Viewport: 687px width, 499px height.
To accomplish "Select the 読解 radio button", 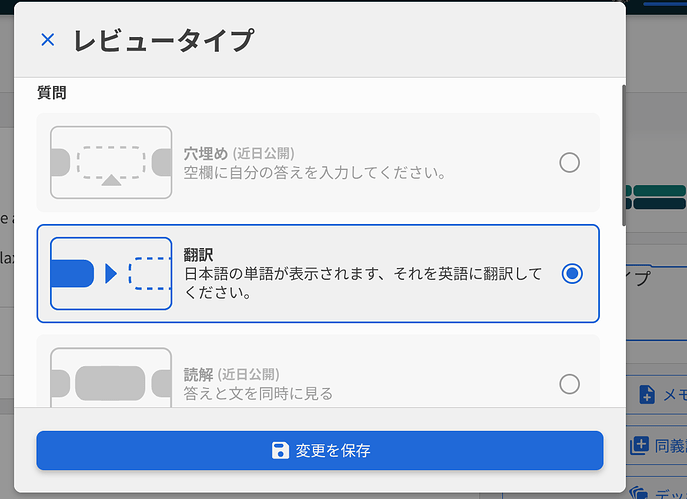I will [569, 383].
